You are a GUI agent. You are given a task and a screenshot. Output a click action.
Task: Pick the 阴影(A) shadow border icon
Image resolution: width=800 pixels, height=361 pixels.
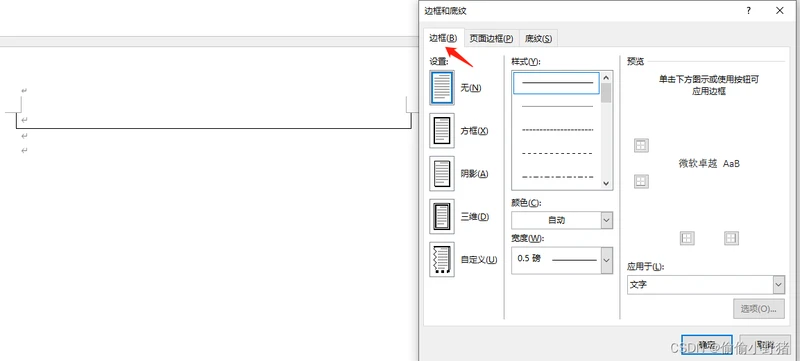click(x=442, y=174)
